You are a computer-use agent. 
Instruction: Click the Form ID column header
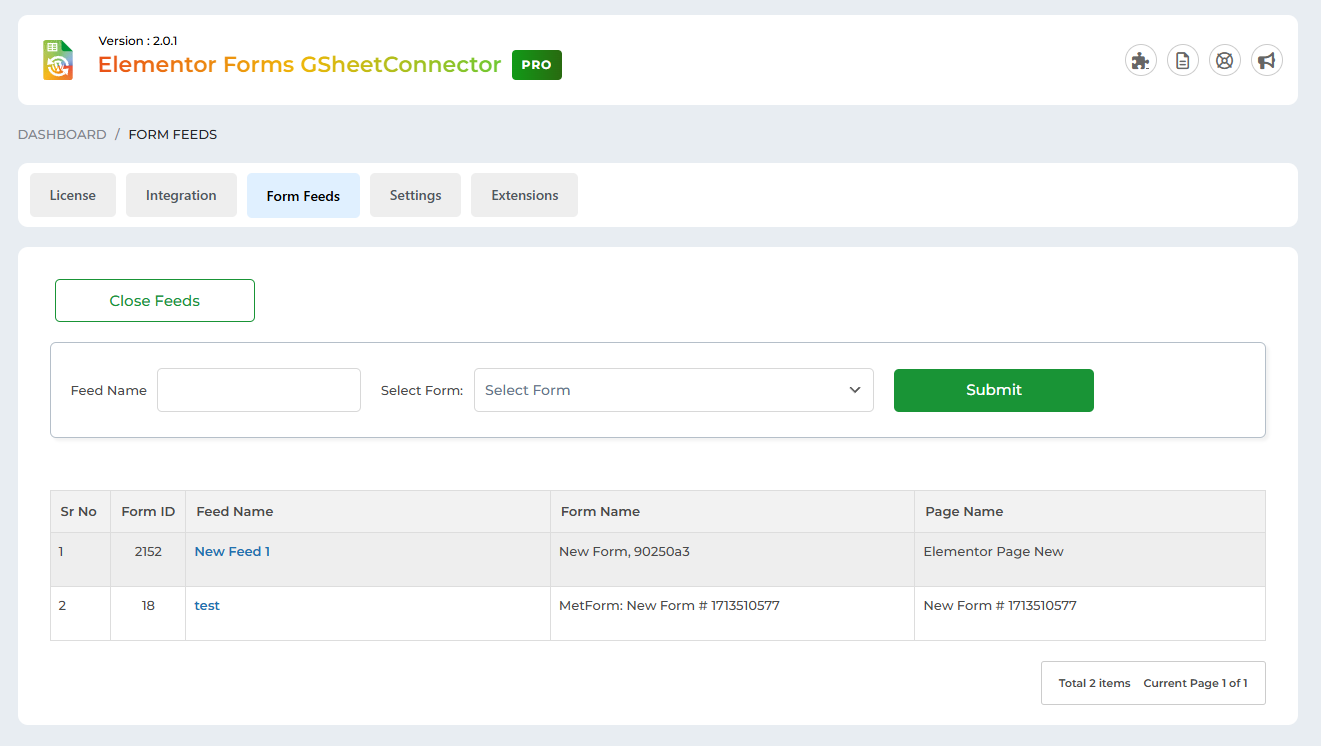coord(148,512)
